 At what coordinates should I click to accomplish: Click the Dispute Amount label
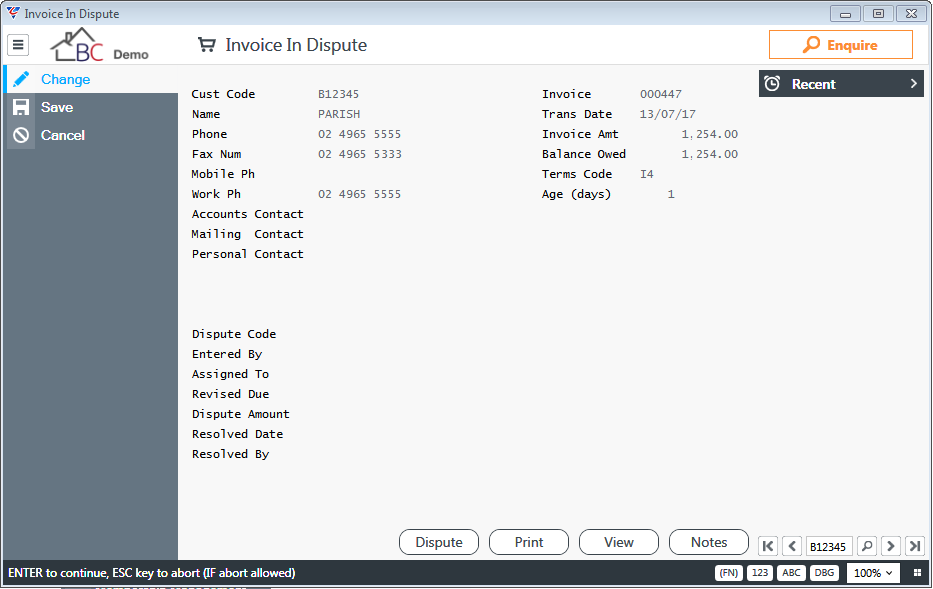(x=240, y=414)
